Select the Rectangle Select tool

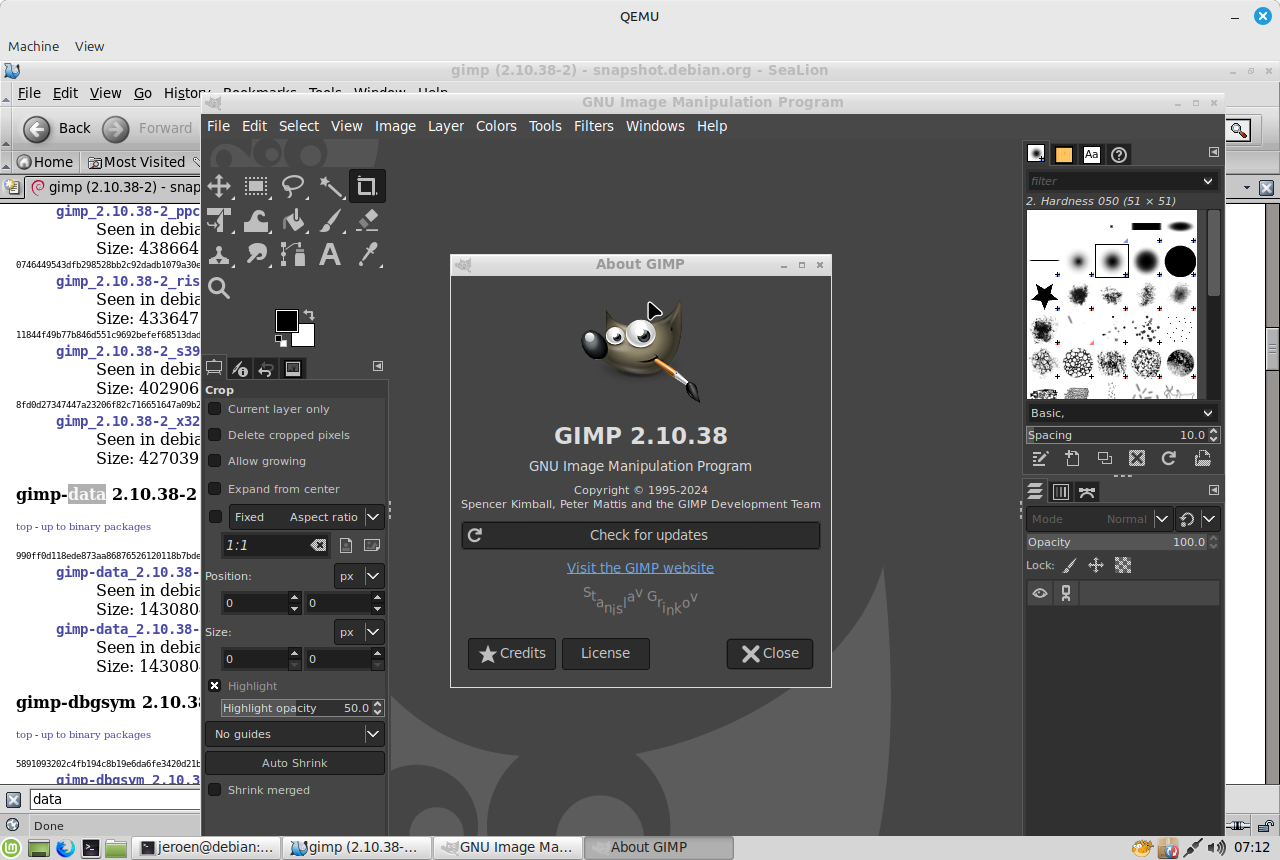tap(256, 186)
